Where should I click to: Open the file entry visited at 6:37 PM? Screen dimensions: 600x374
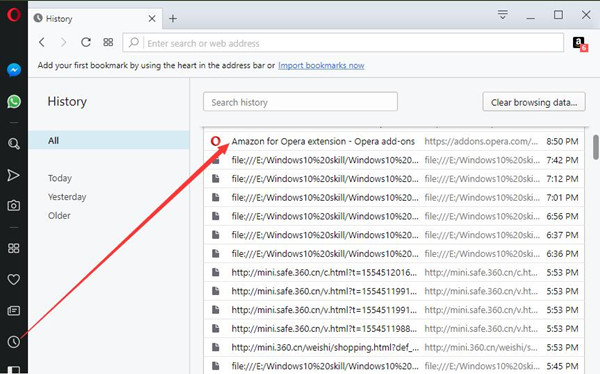point(394,235)
